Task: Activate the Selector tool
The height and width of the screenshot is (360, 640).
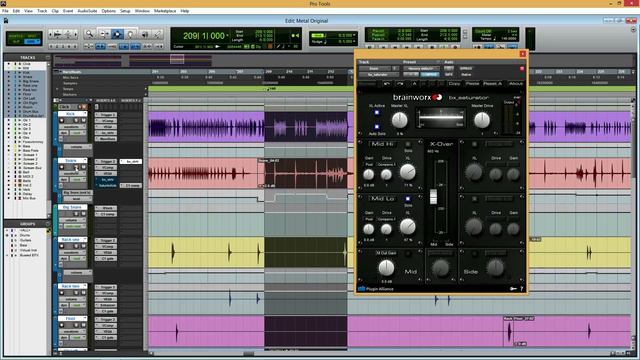Action: tap(117, 34)
